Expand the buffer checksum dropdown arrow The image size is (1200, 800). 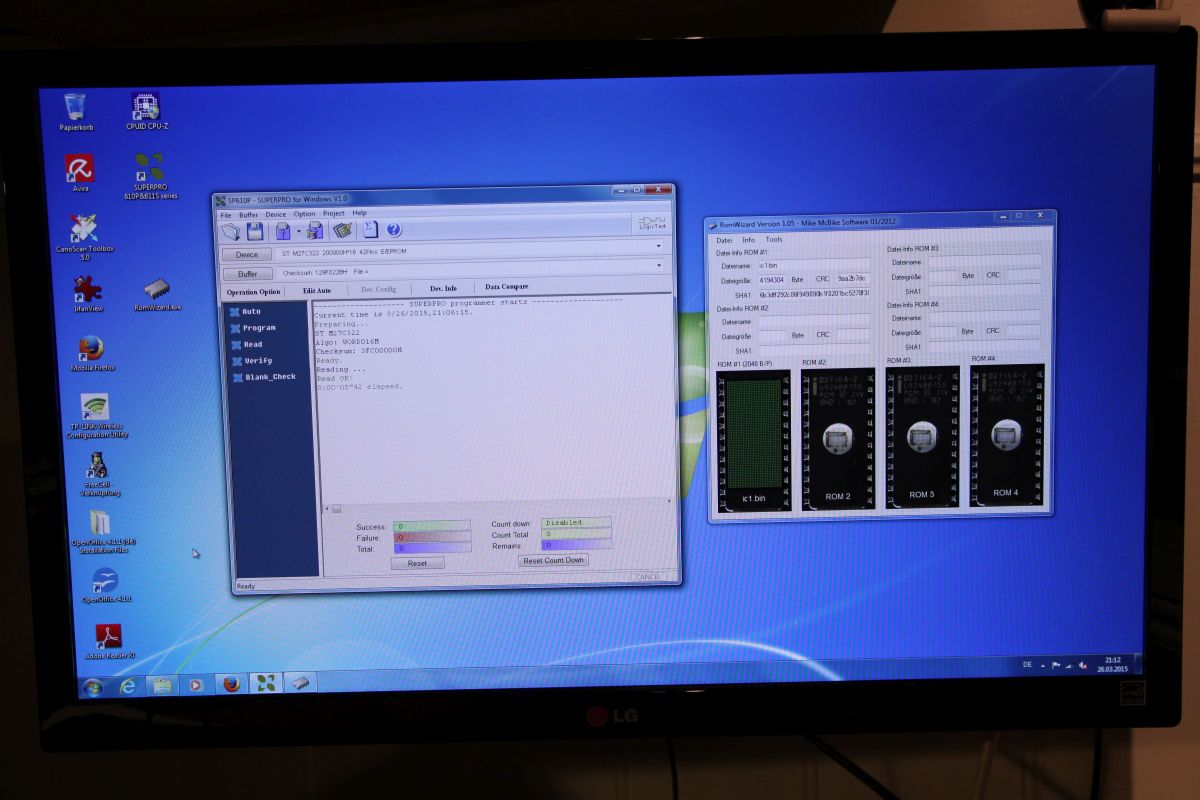pyautogui.click(x=658, y=266)
